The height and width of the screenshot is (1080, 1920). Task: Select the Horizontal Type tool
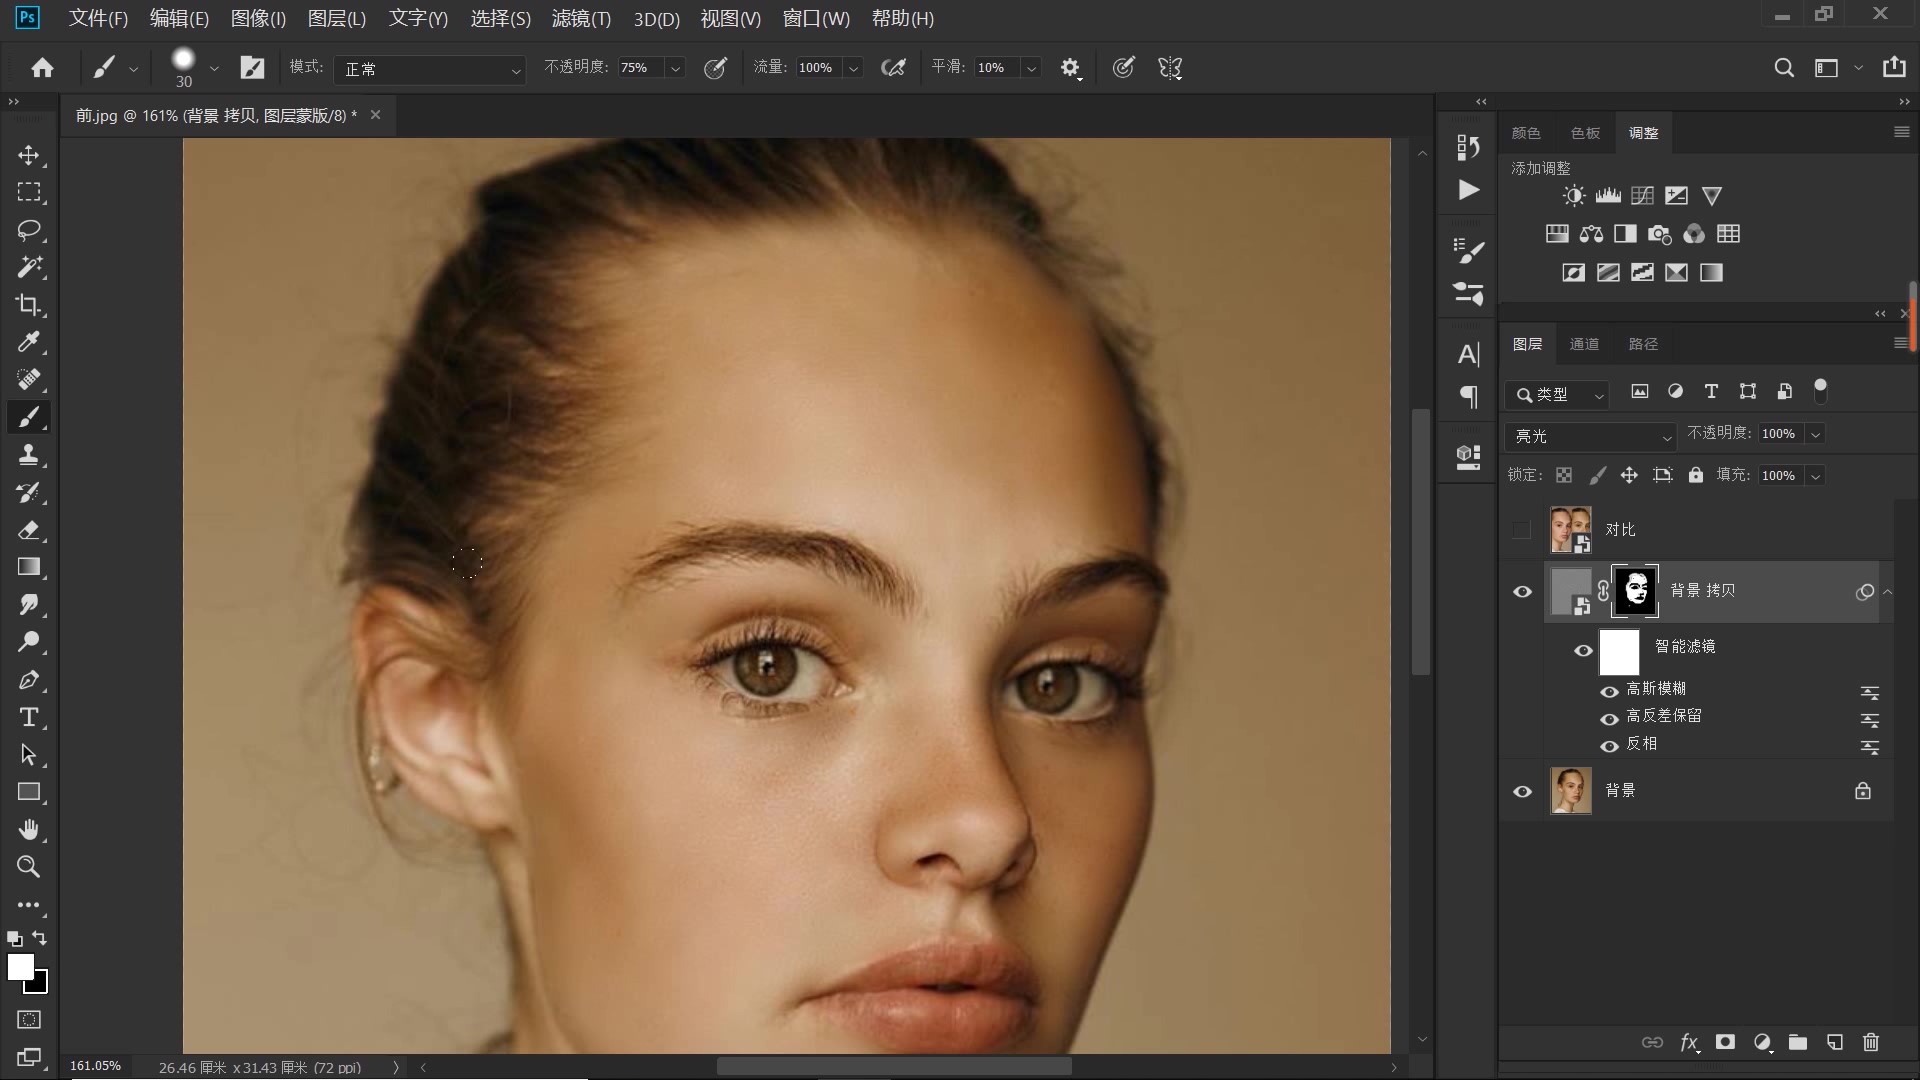point(28,717)
